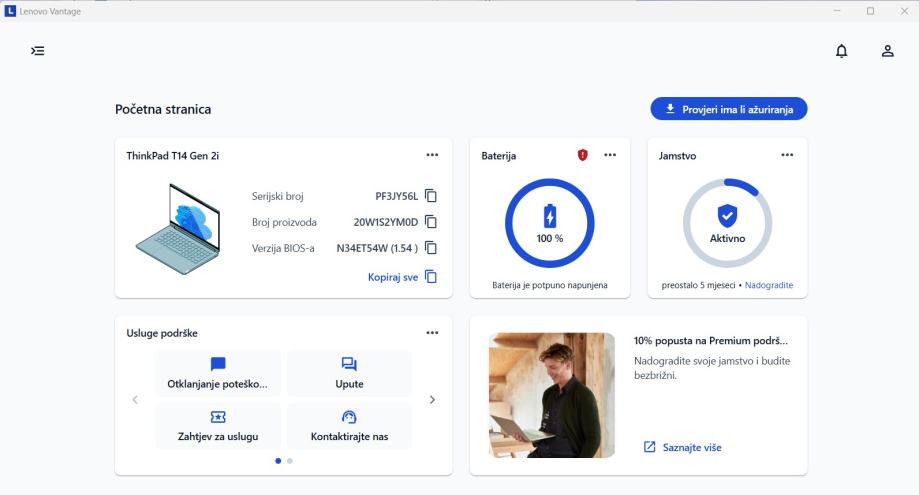Open ThinkPad T14 card more options

pyautogui.click(x=432, y=155)
